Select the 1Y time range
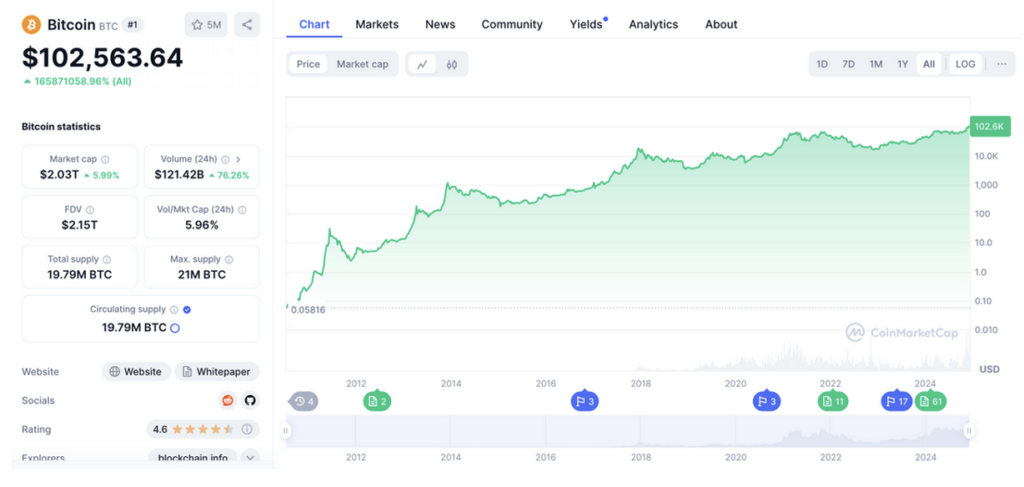 (x=902, y=64)
